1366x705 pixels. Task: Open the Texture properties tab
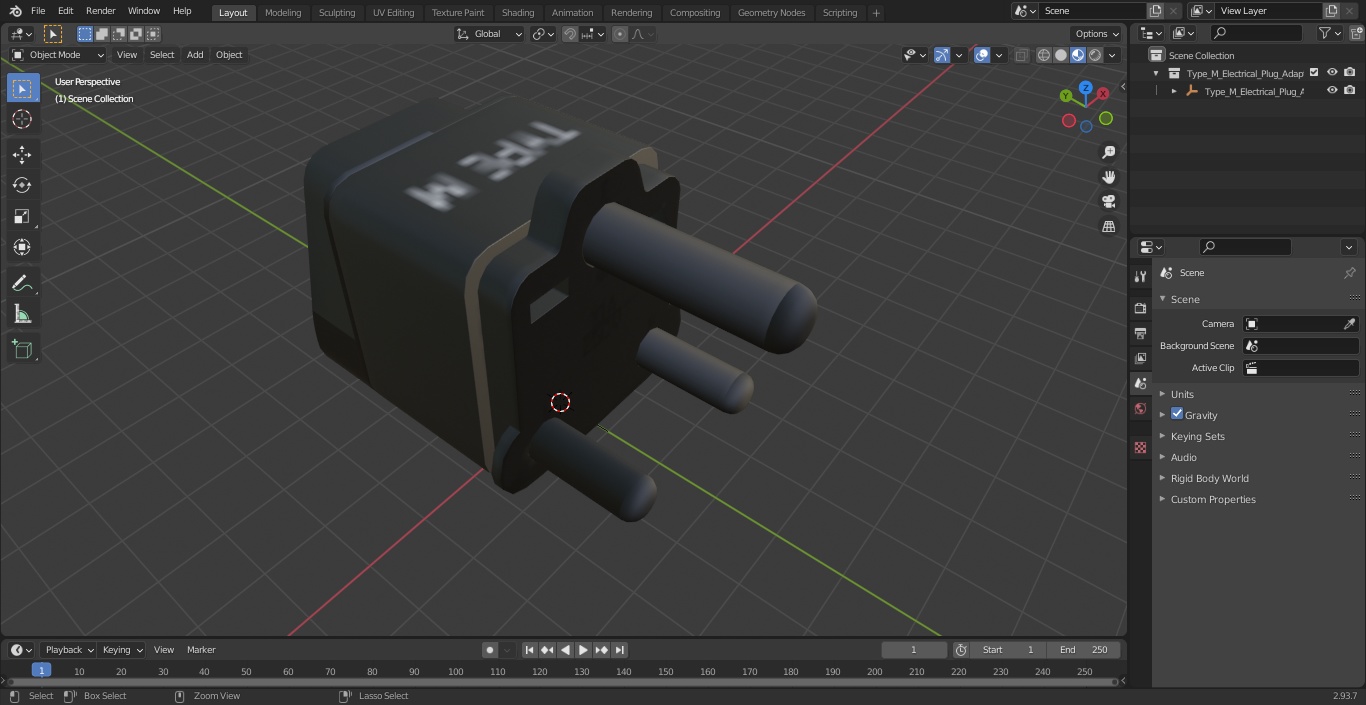point(1140,448)
